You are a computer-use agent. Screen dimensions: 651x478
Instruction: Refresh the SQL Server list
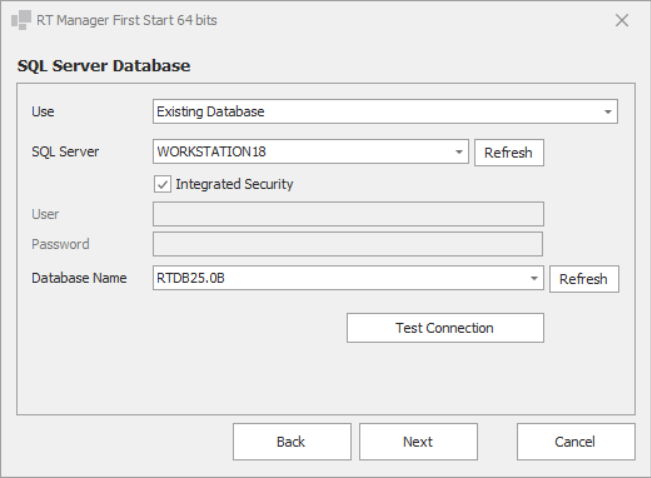click(508, 153)
